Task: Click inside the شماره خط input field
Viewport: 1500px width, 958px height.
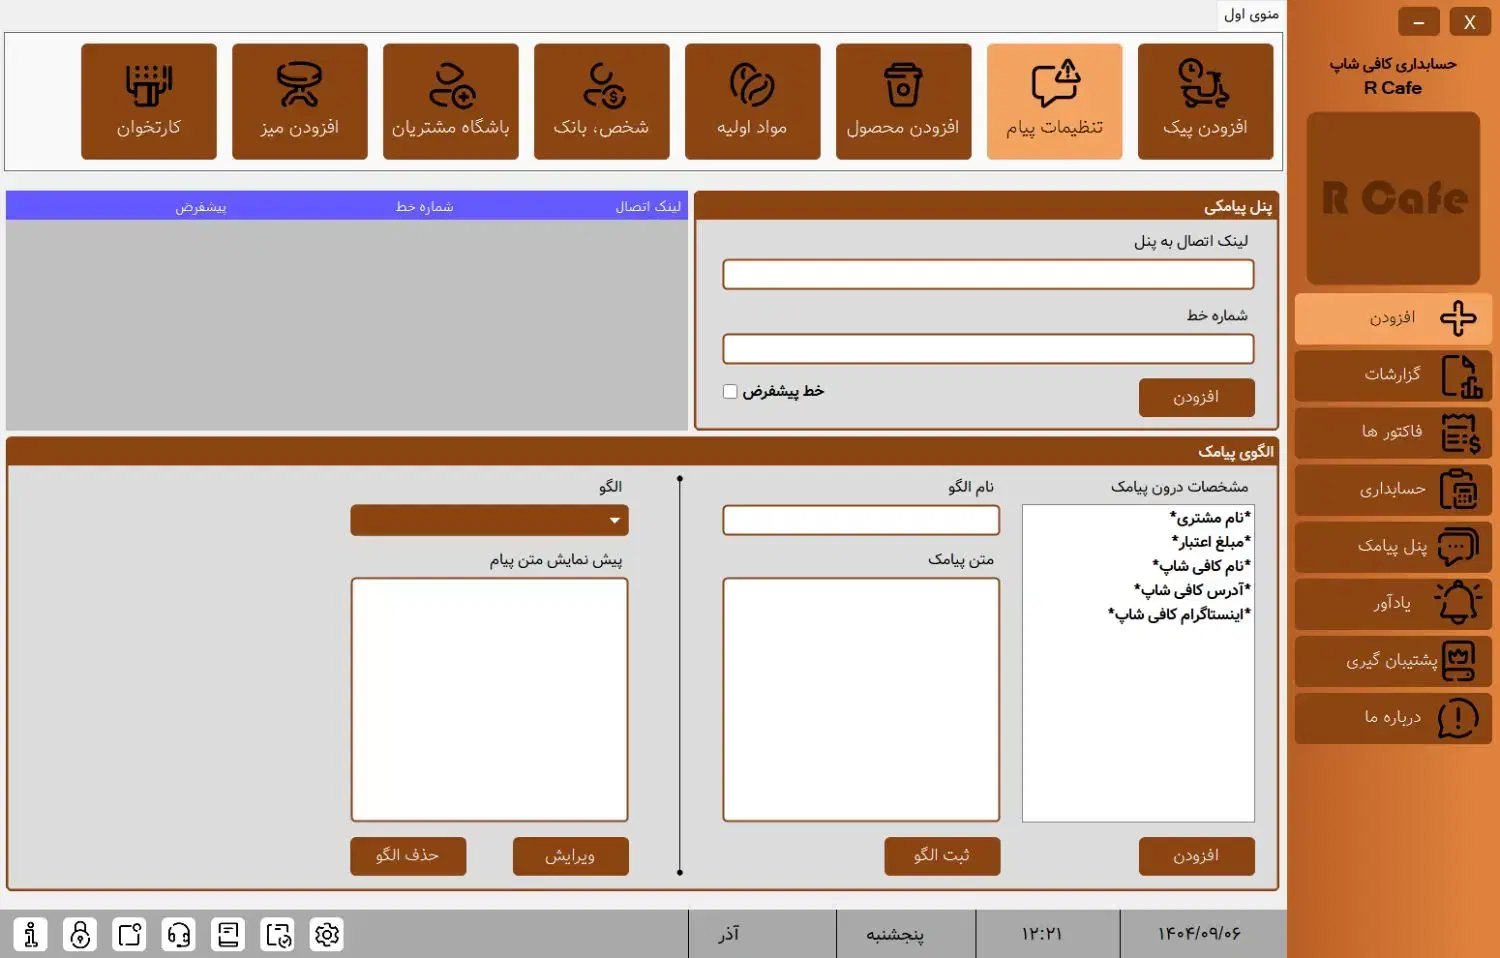Action: (988, 348)
